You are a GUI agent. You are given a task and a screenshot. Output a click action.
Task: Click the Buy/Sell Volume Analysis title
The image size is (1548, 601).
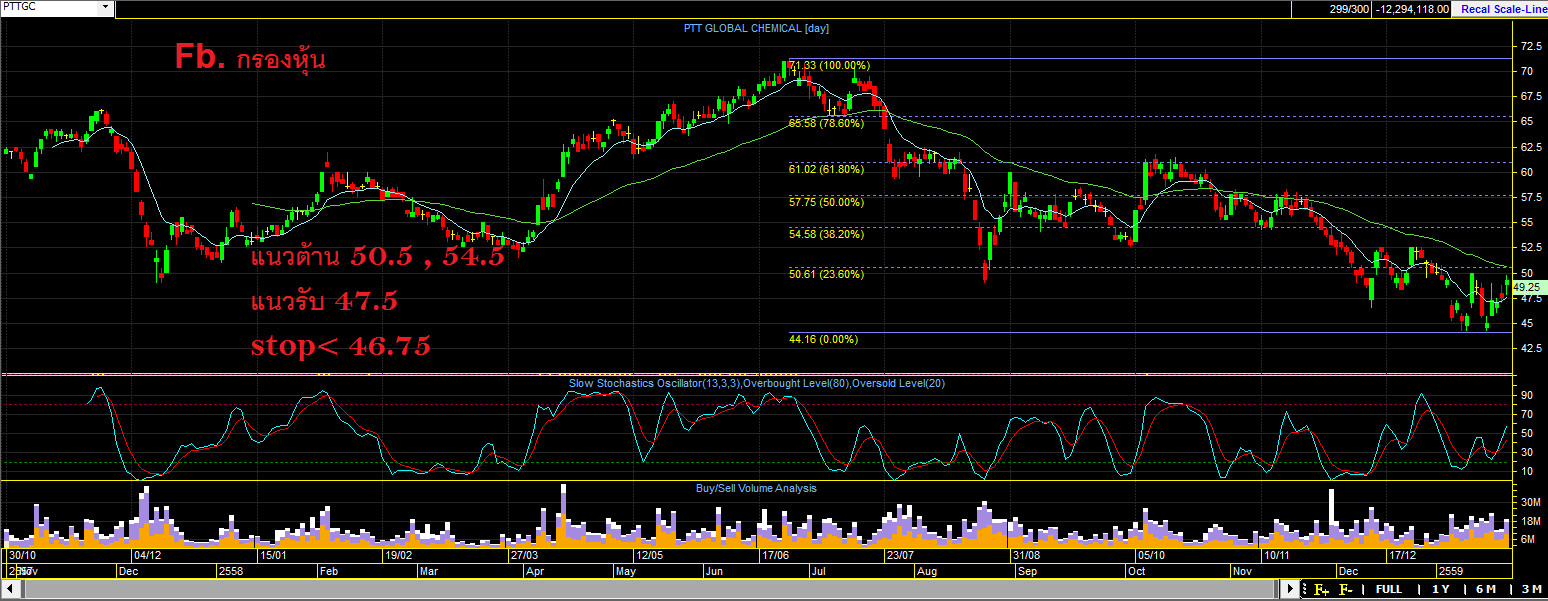pyautogui.click(x=756, y=488)
